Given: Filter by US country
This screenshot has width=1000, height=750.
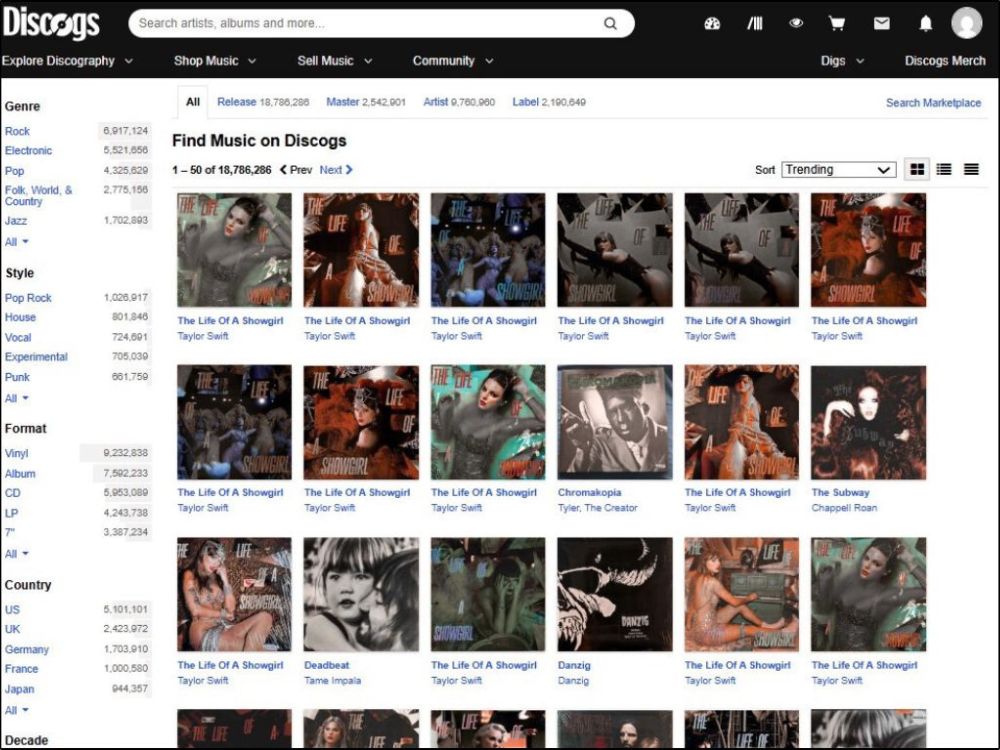Looking at the screenshot, I should coord(12,610).
